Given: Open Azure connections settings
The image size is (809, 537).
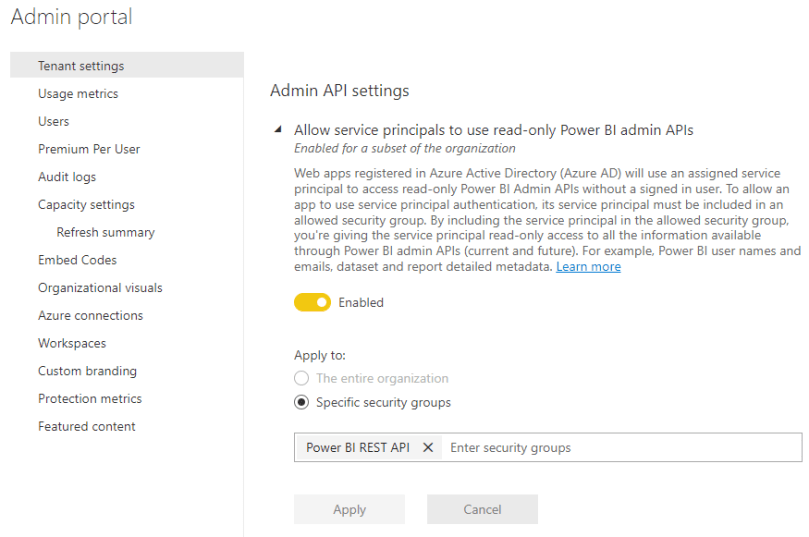Looking at the screenshot, I should [90, 316].
